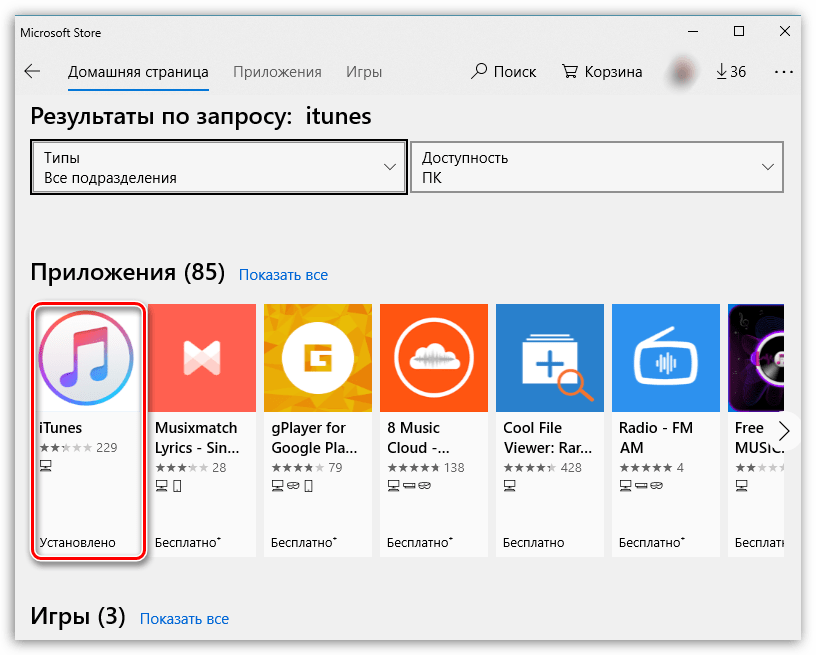Open the Поиск search button
816x655 pixels.
pyautogui.click(x=503, y=72)
